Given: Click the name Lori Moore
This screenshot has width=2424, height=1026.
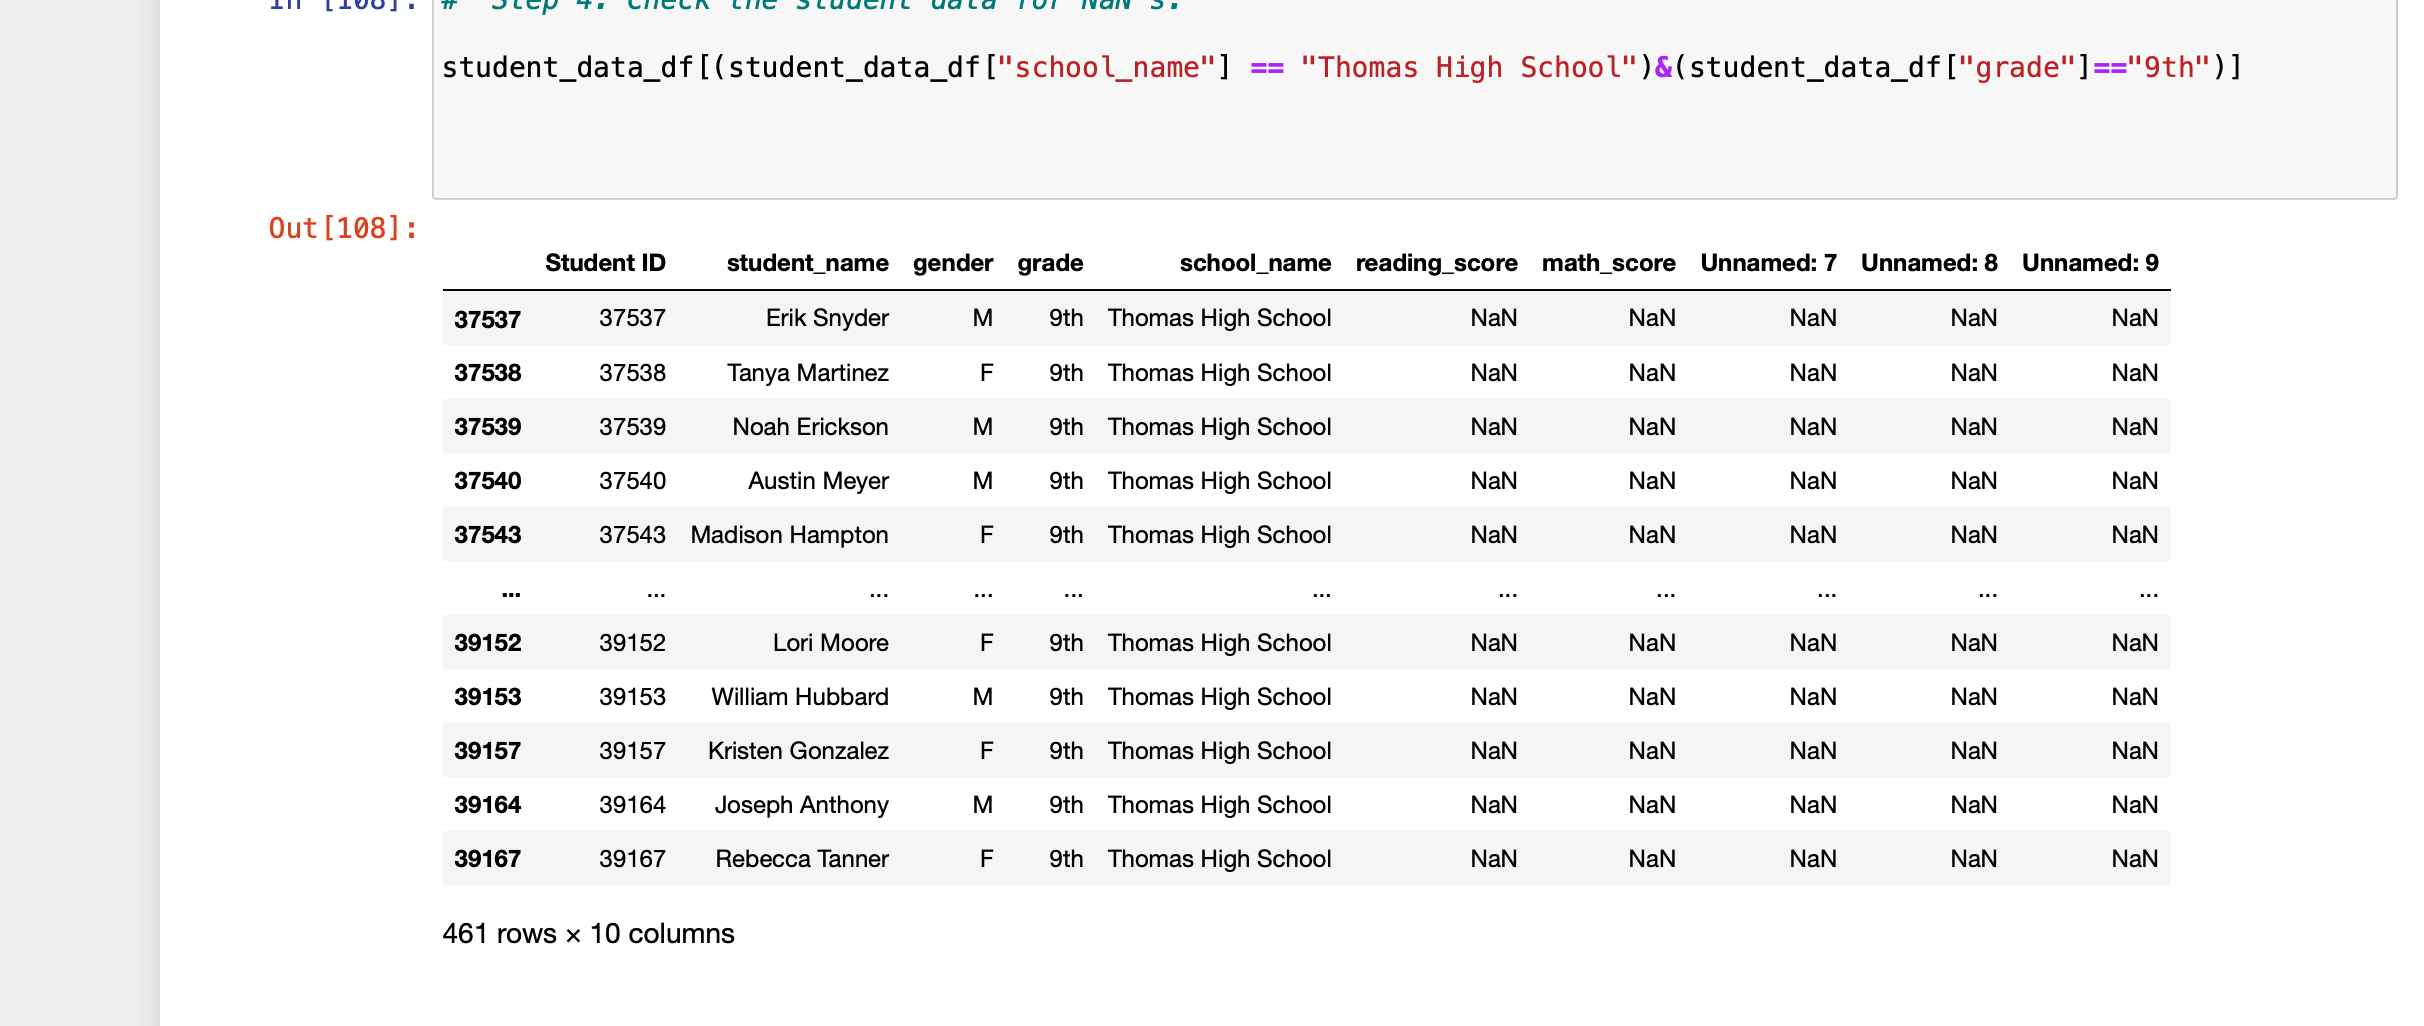Looking at the screenshot, I should (830, 643).
